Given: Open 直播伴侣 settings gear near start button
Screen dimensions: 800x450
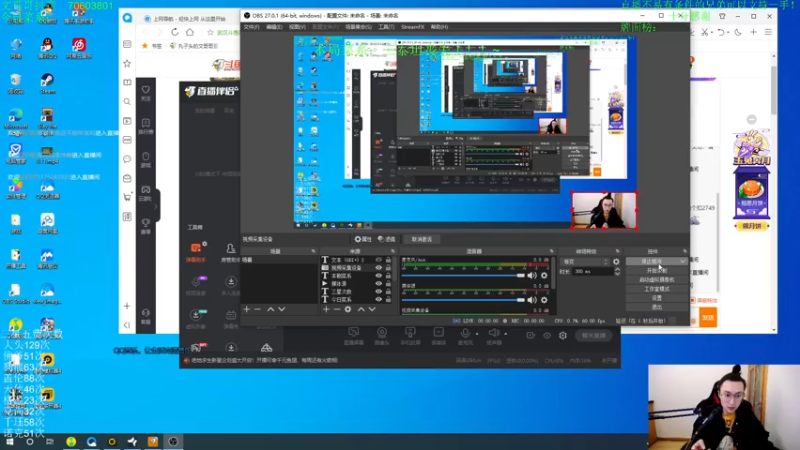Looking at the screenshot, I should click(x=563, y=336).
